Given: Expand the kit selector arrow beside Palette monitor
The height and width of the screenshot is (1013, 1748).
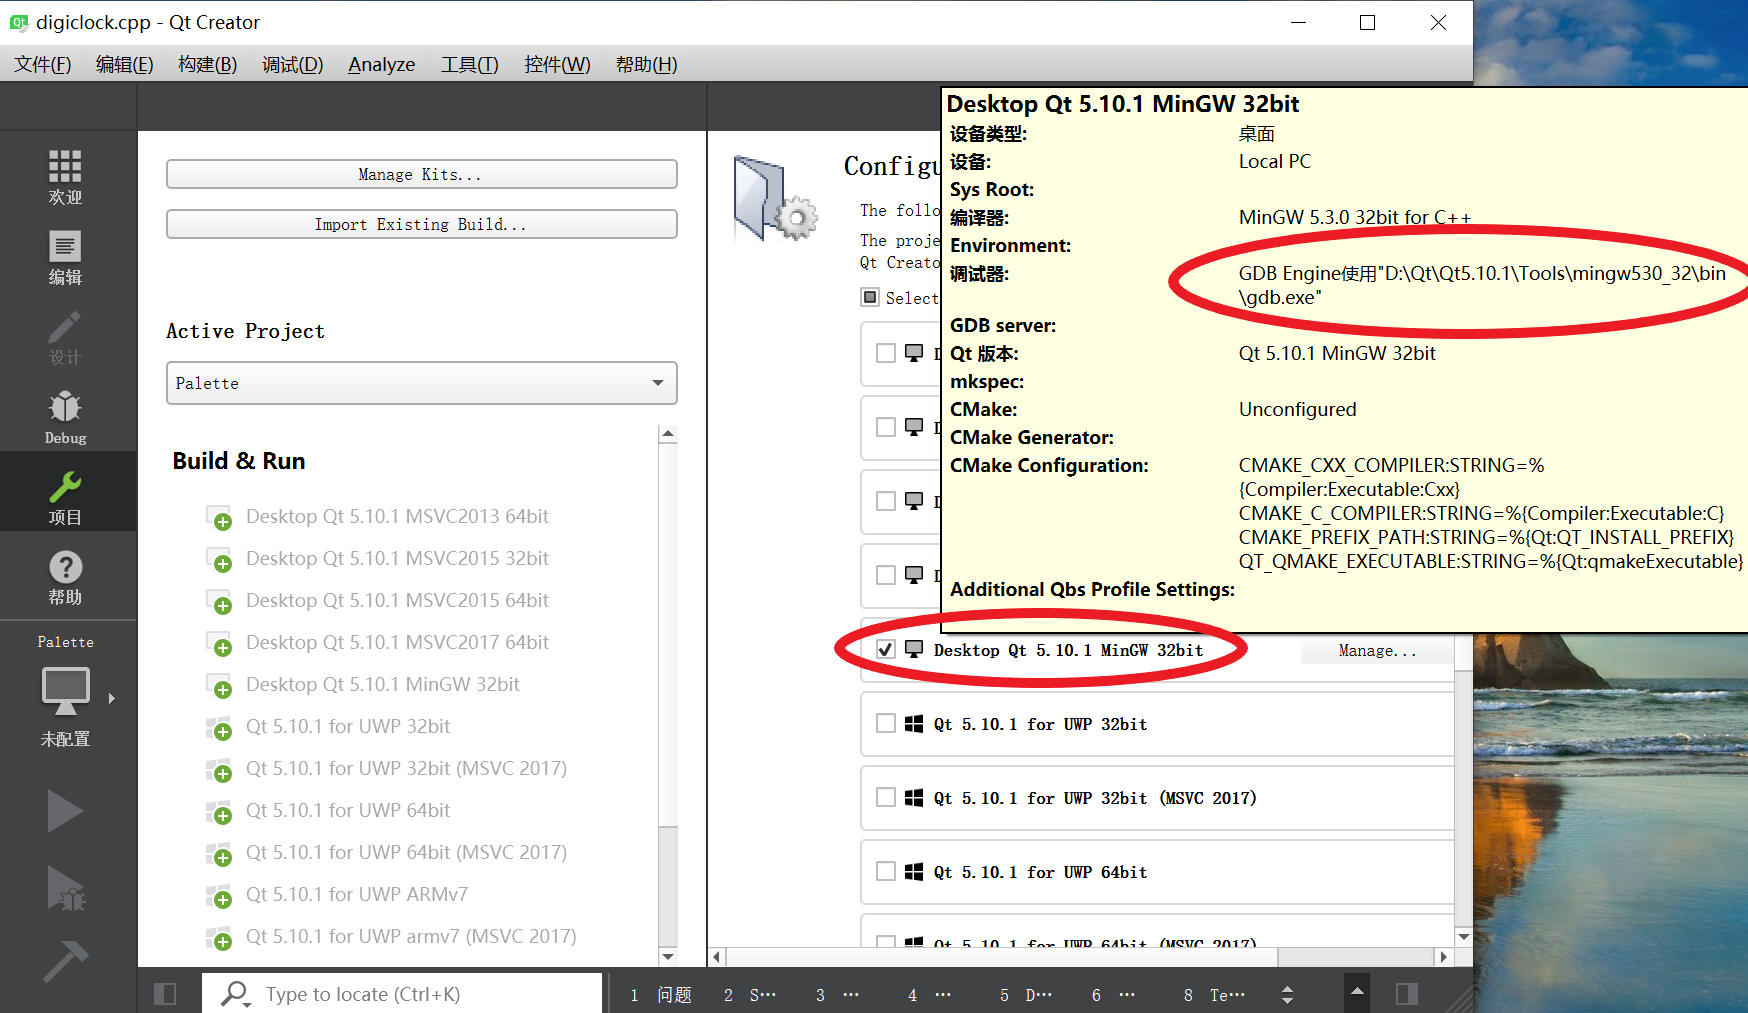Looking at the screenshot, I should (112, 698).
